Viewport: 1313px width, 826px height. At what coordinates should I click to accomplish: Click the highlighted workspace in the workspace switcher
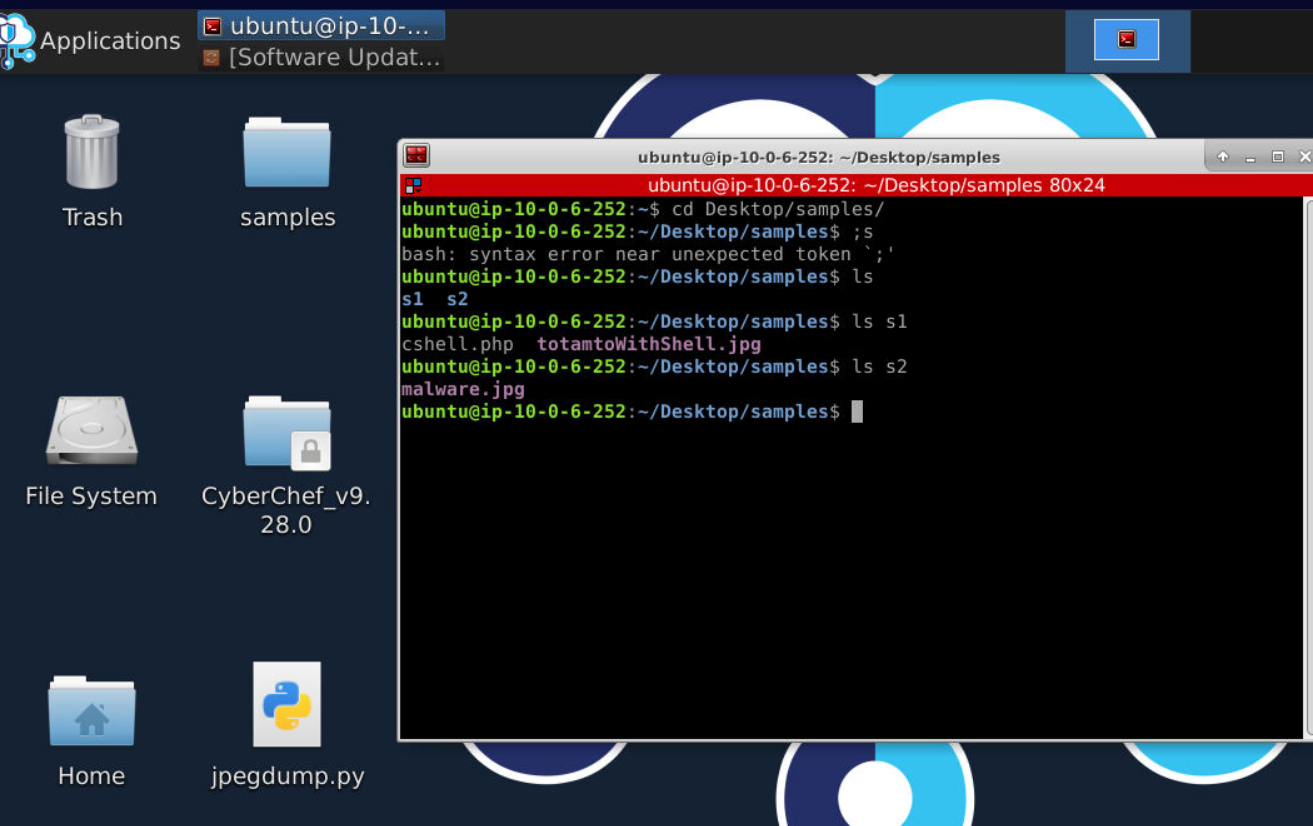click(x=1126, y=40)
